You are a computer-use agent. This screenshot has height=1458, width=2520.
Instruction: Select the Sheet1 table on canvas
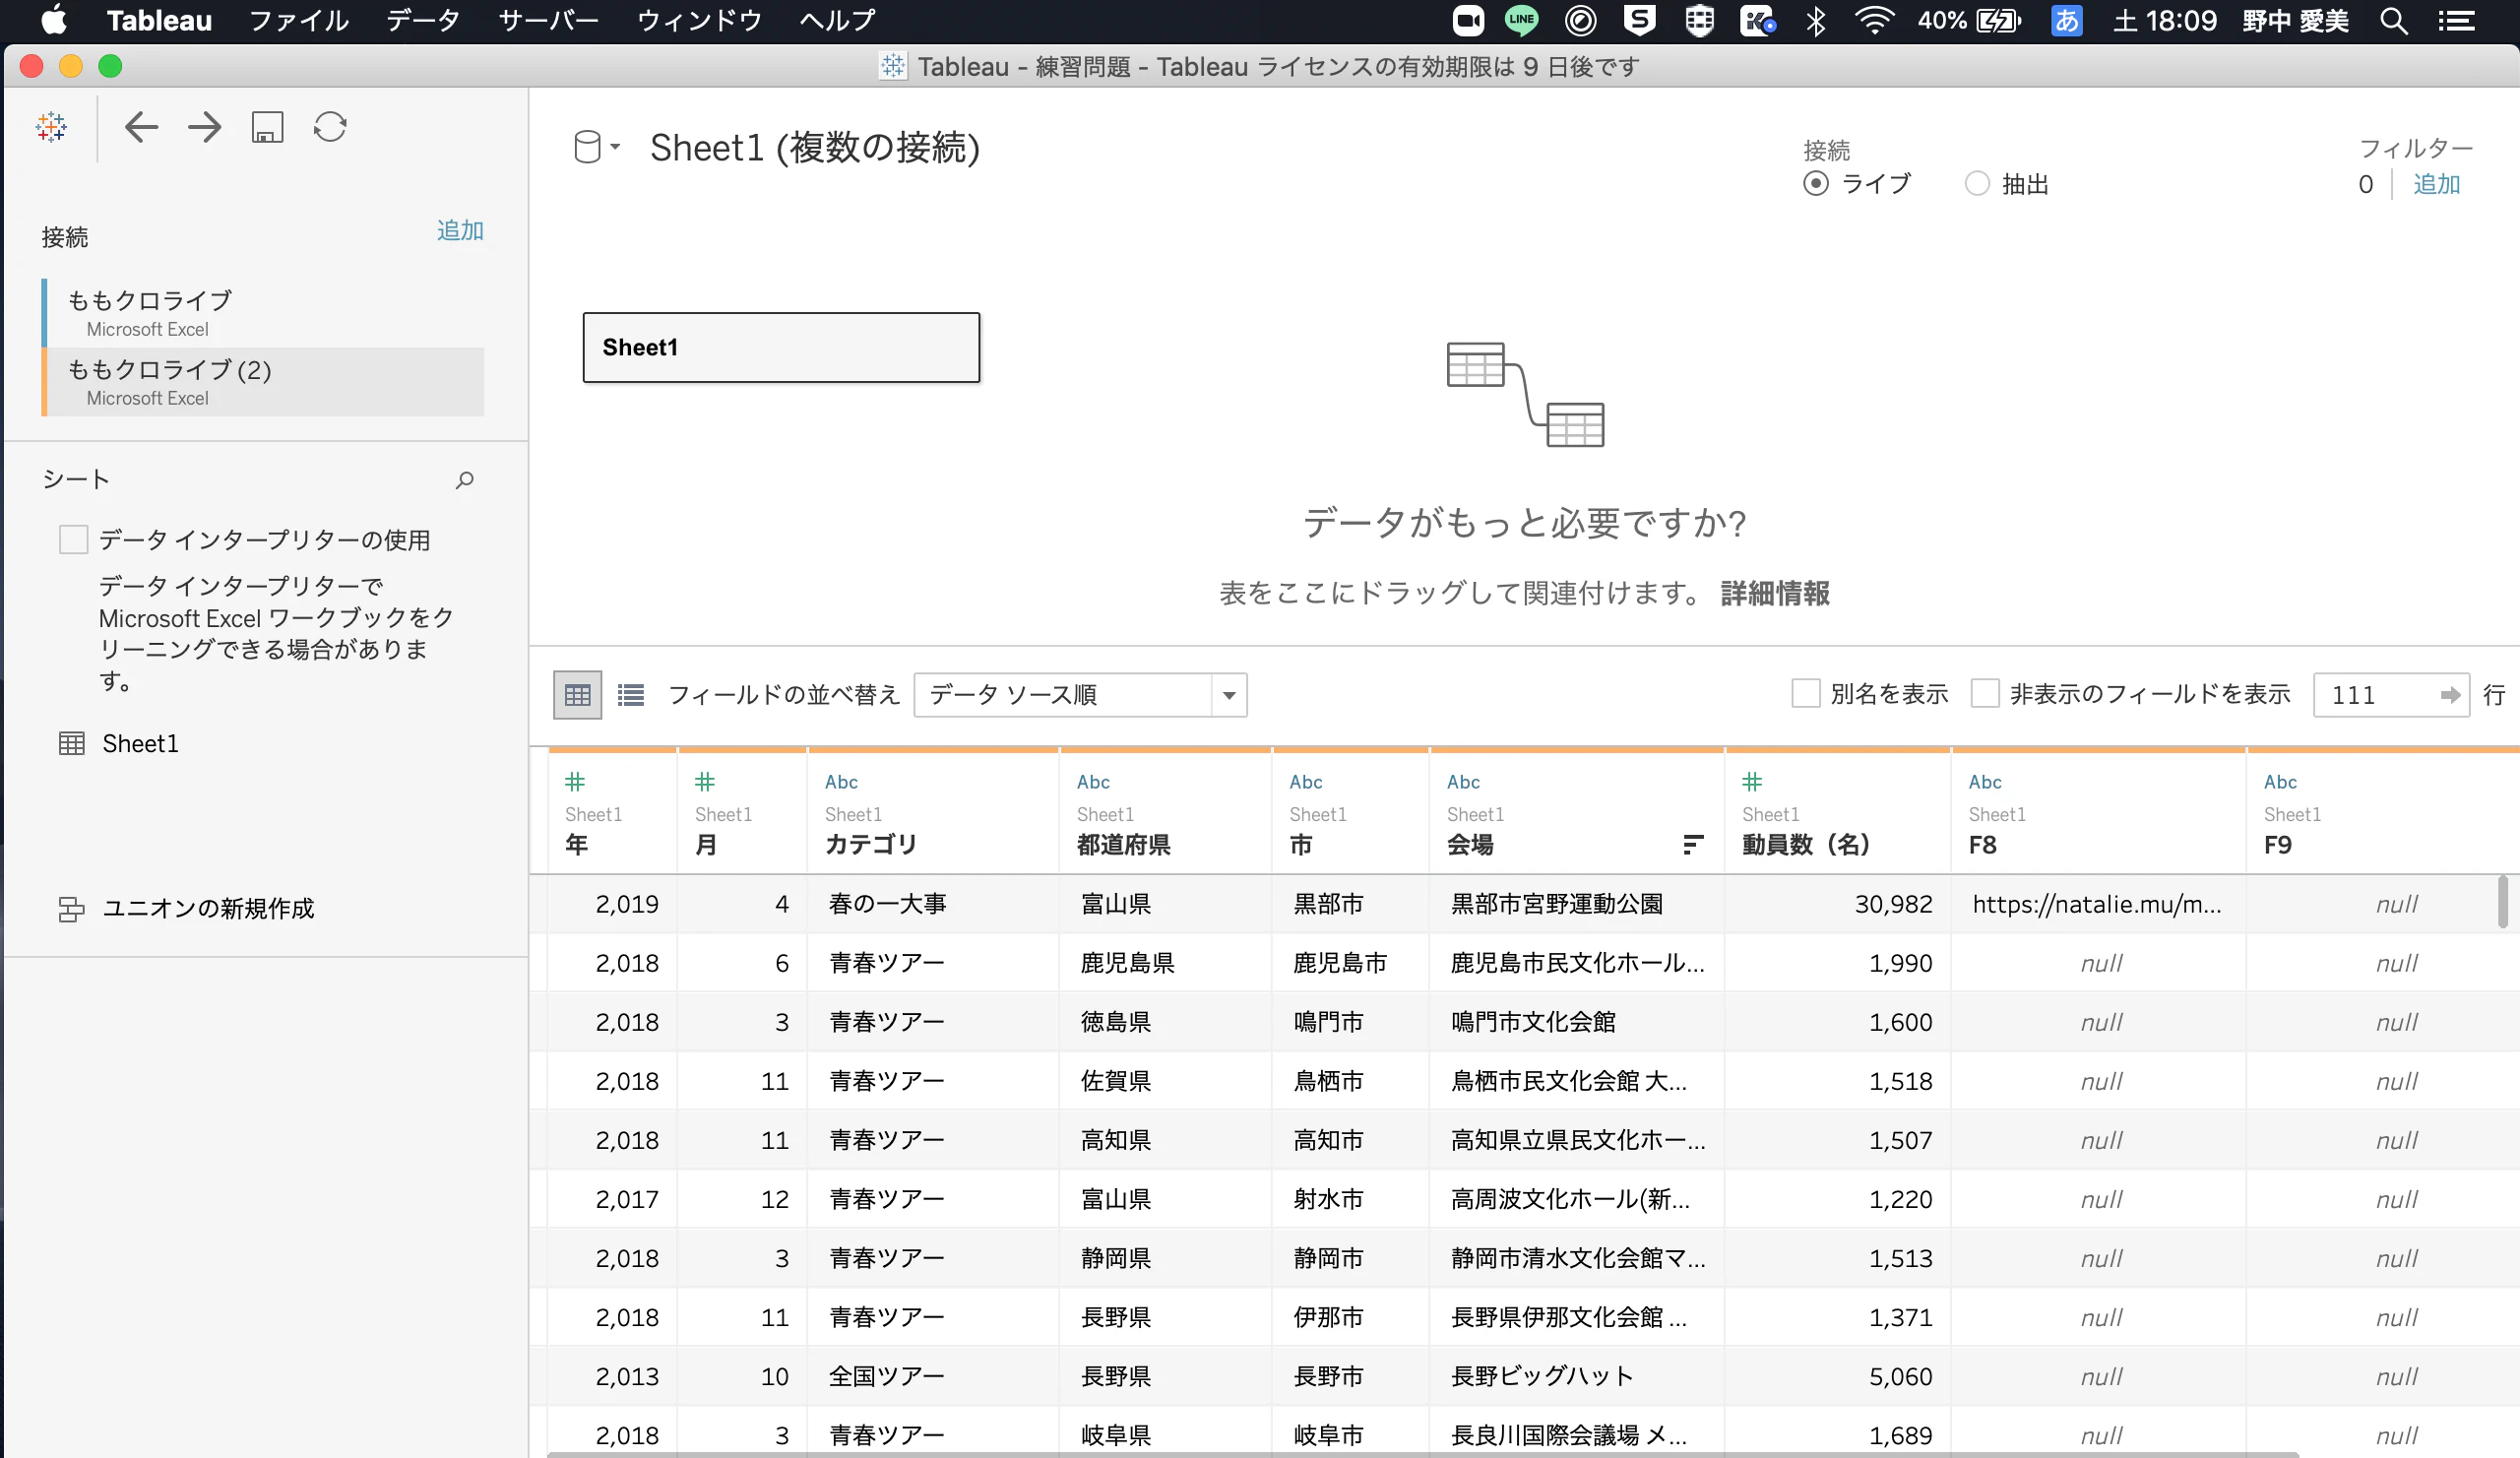click(781, 347)
